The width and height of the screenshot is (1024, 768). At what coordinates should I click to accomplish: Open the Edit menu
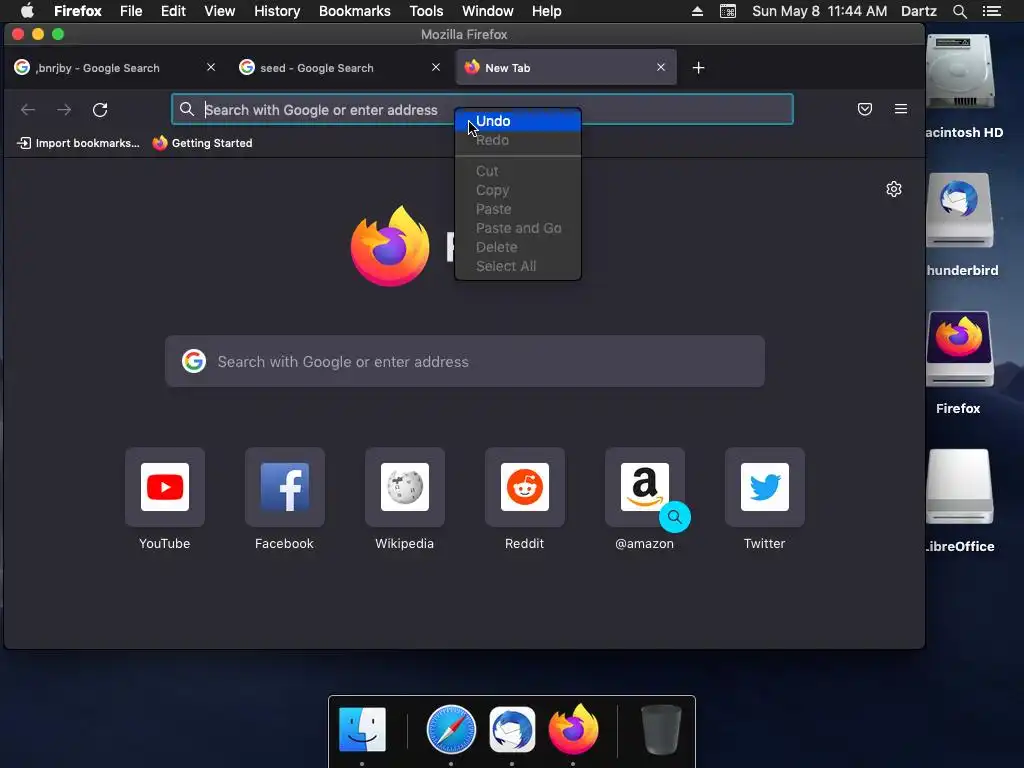(x=173, y=11)
